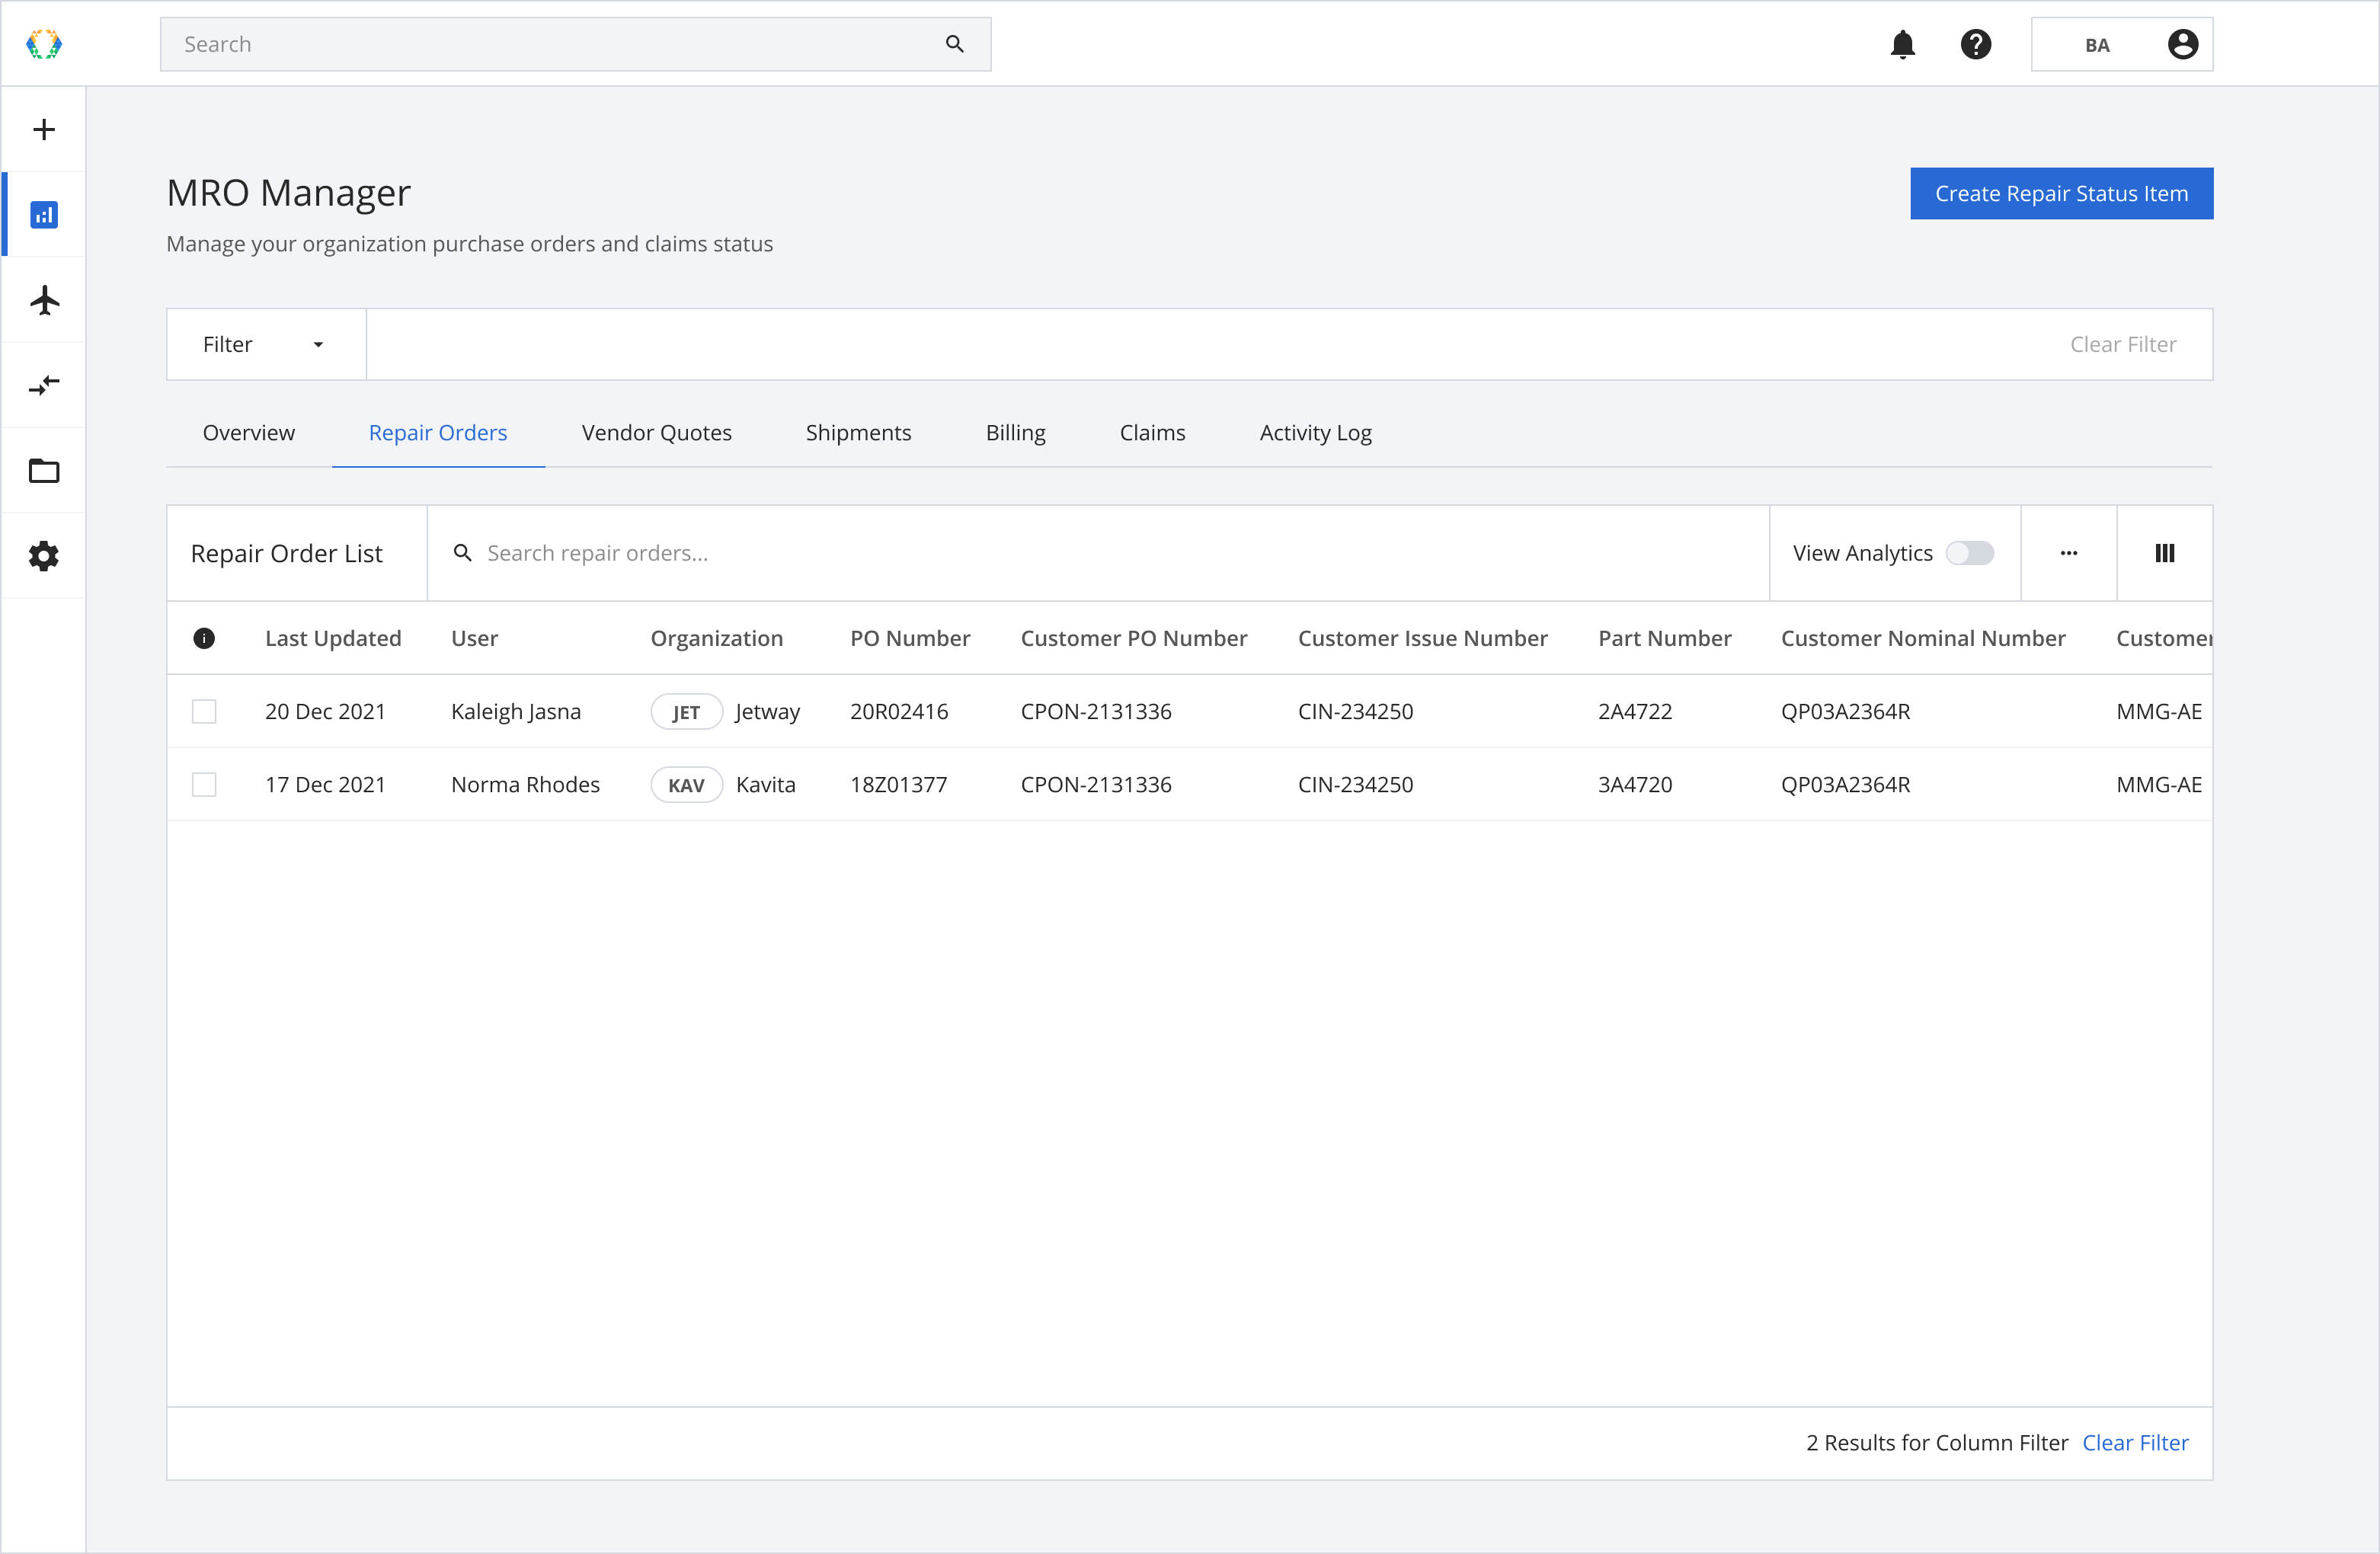Sort by Customer PO Number header
The width and height of the screenshot is (2380, 1554).
pyautogui.click(x=1133, y=638)
